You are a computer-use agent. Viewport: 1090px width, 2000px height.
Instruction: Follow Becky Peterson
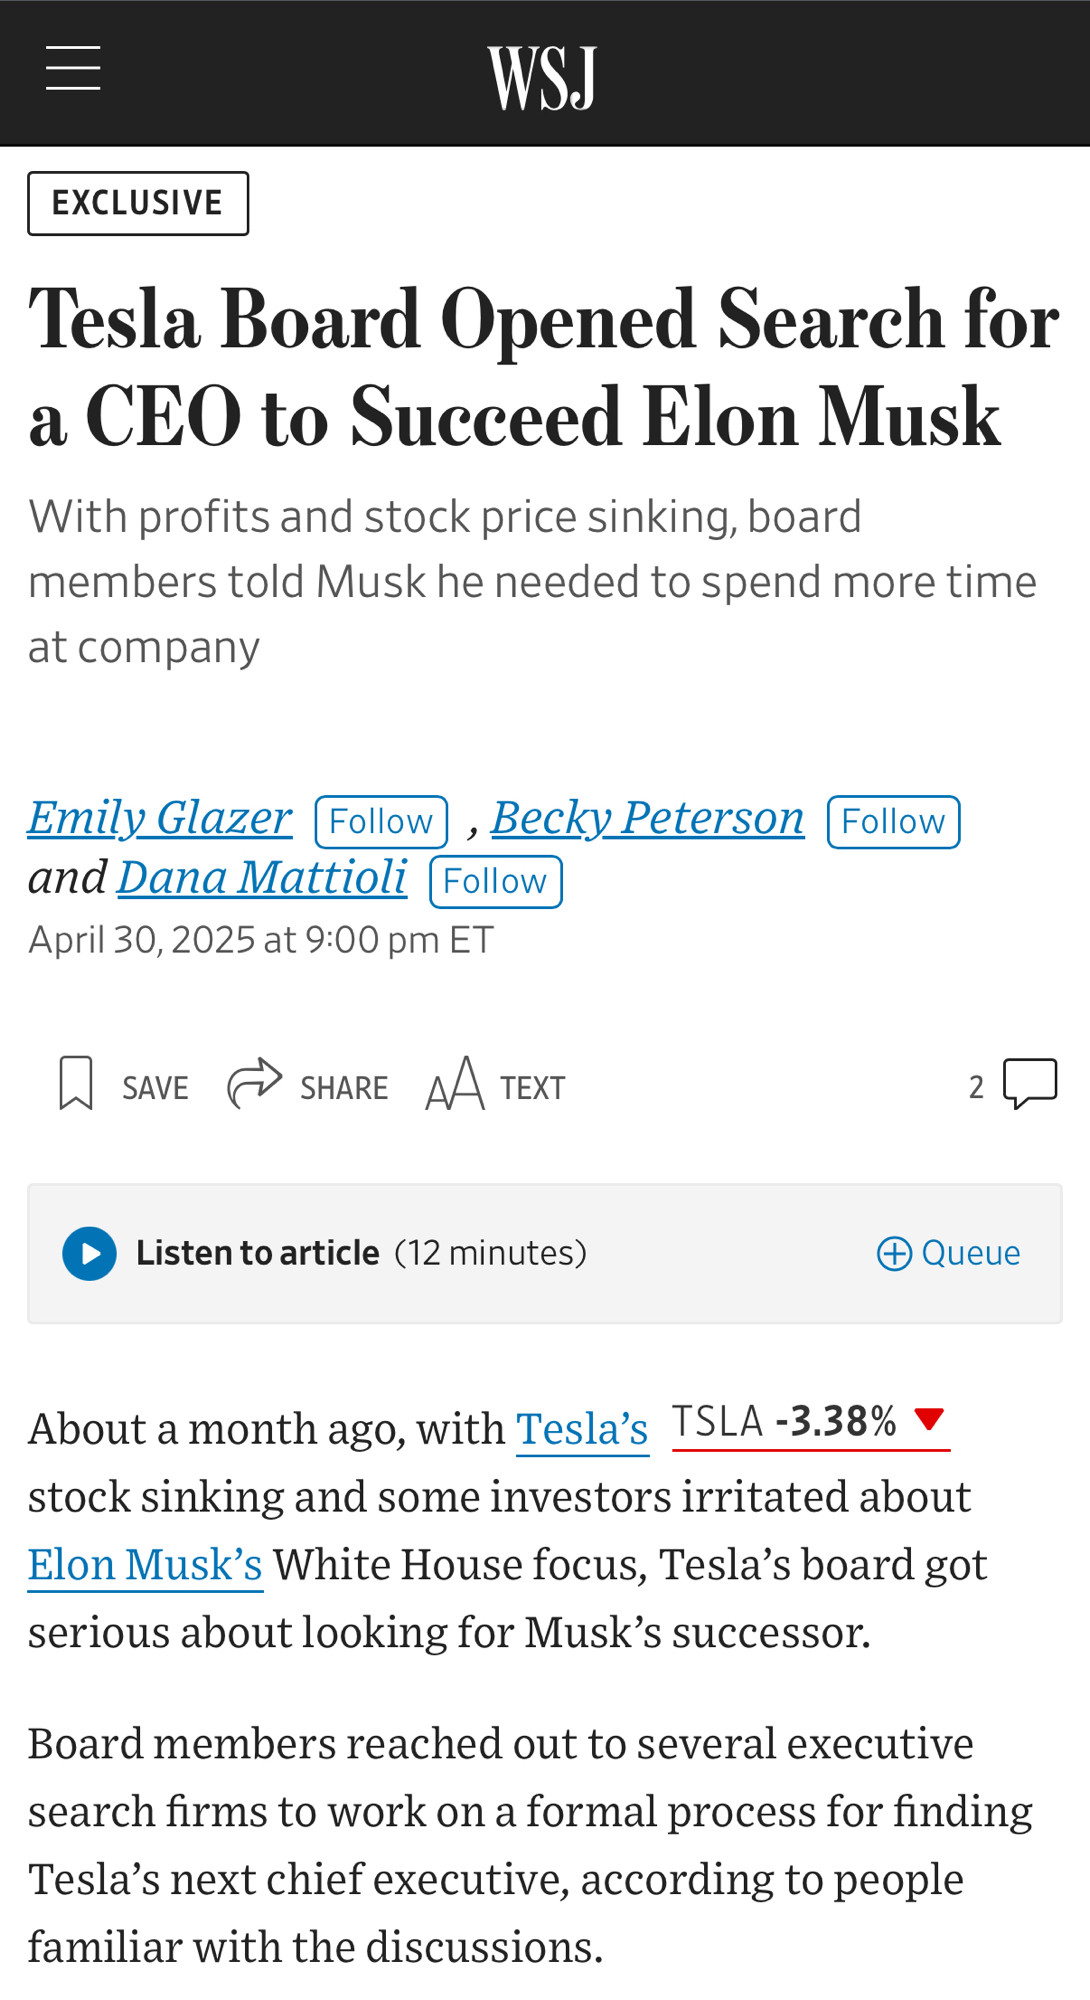(x=893, y=822)
